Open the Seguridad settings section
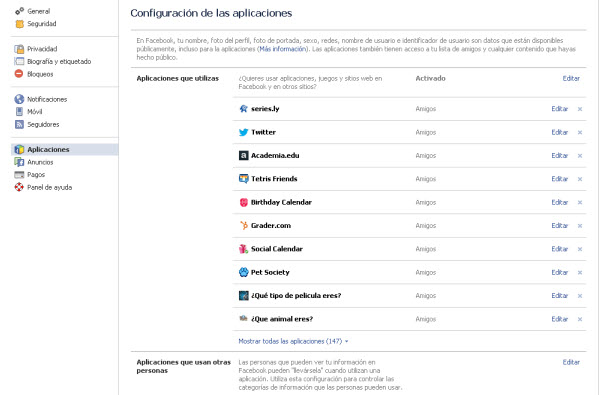The height and width of the screenshot is (395, 599). pos(42,24)
